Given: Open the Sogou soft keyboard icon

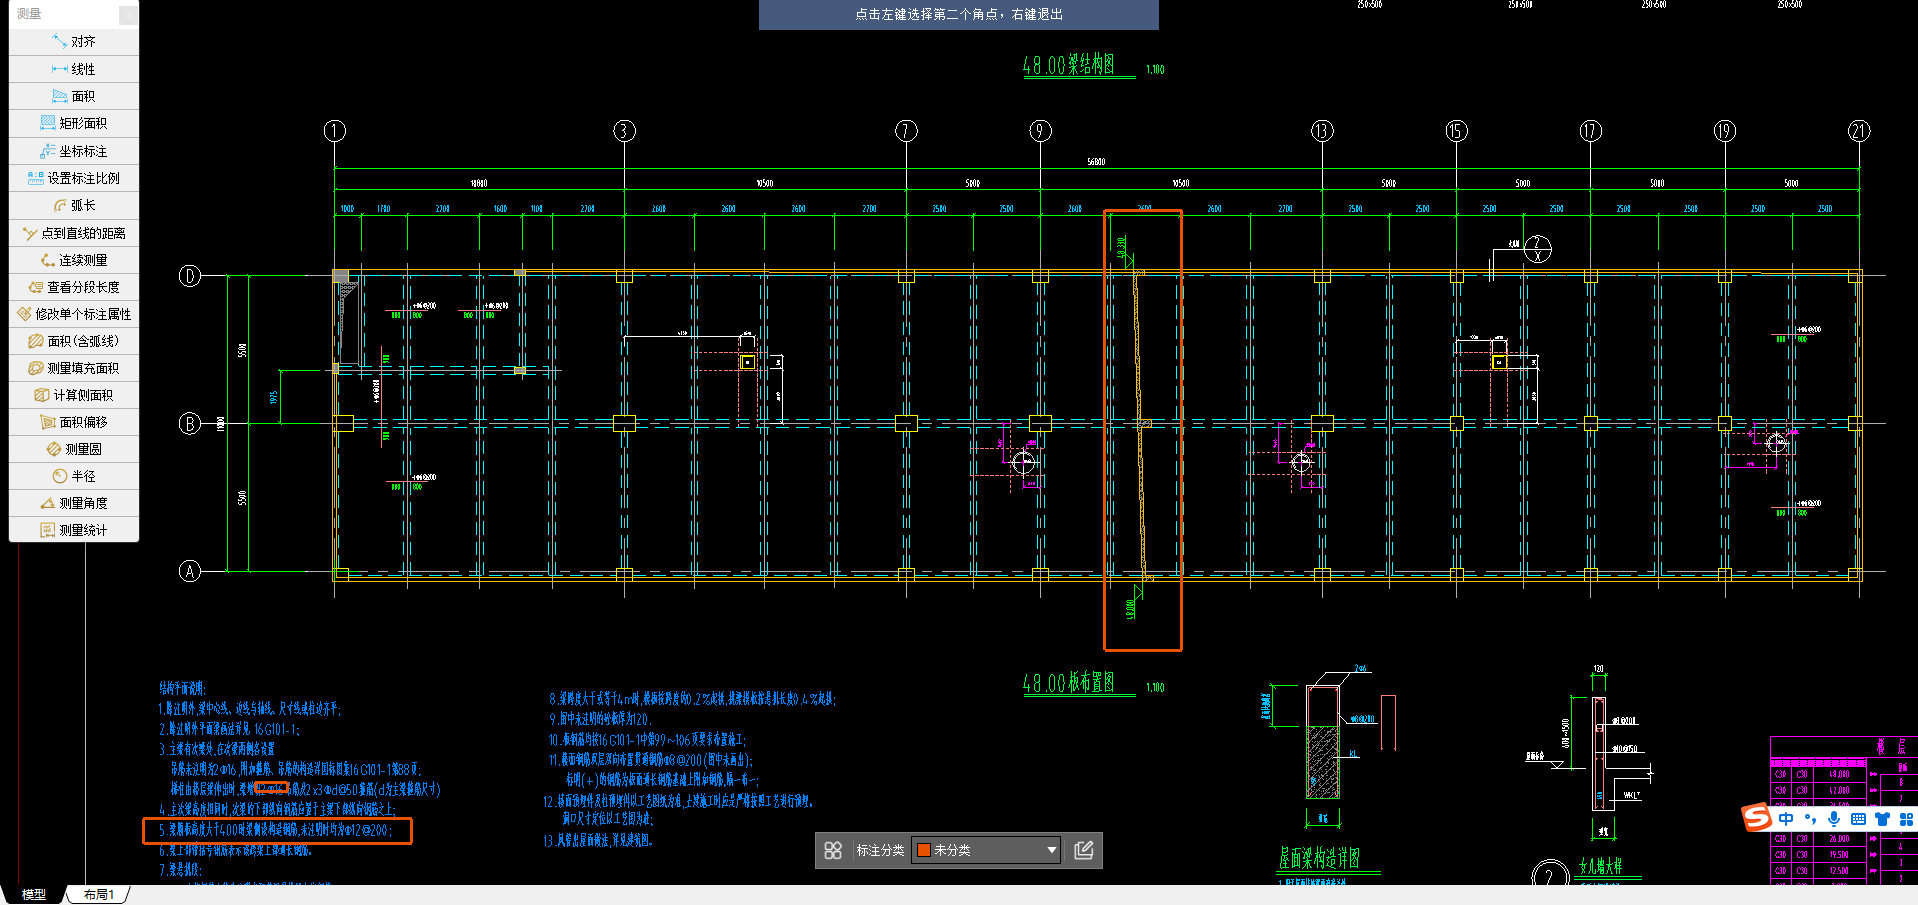Looking at the screenshot, I should pos(1858,819).
